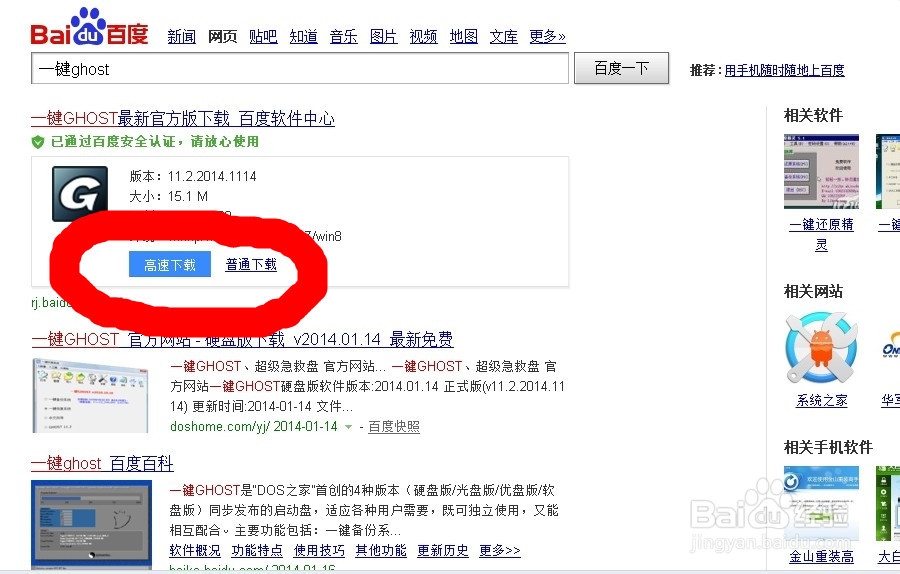Go to the 贴吧 tab
This screenshot has width=900, height=574.
coord(263,37)
